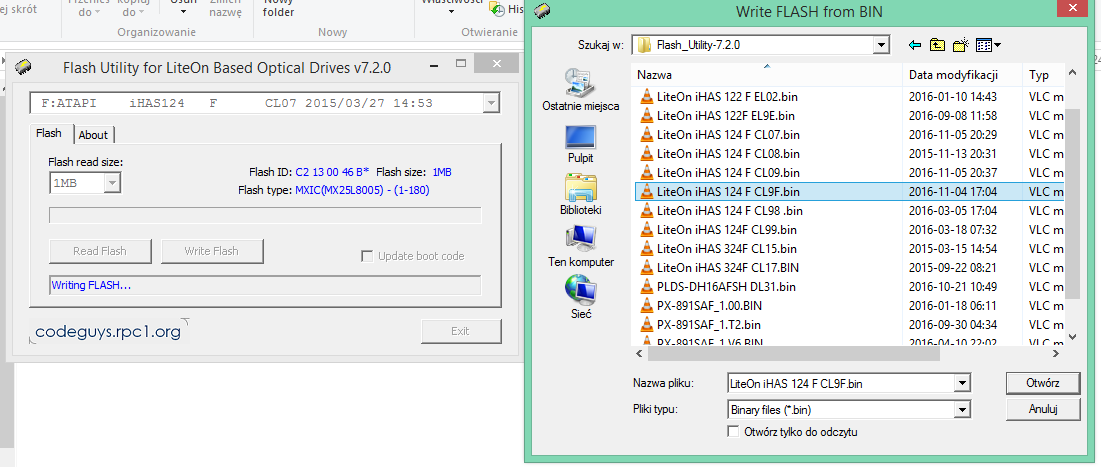Switch to the Flash tab

click(x=48, y=133)
